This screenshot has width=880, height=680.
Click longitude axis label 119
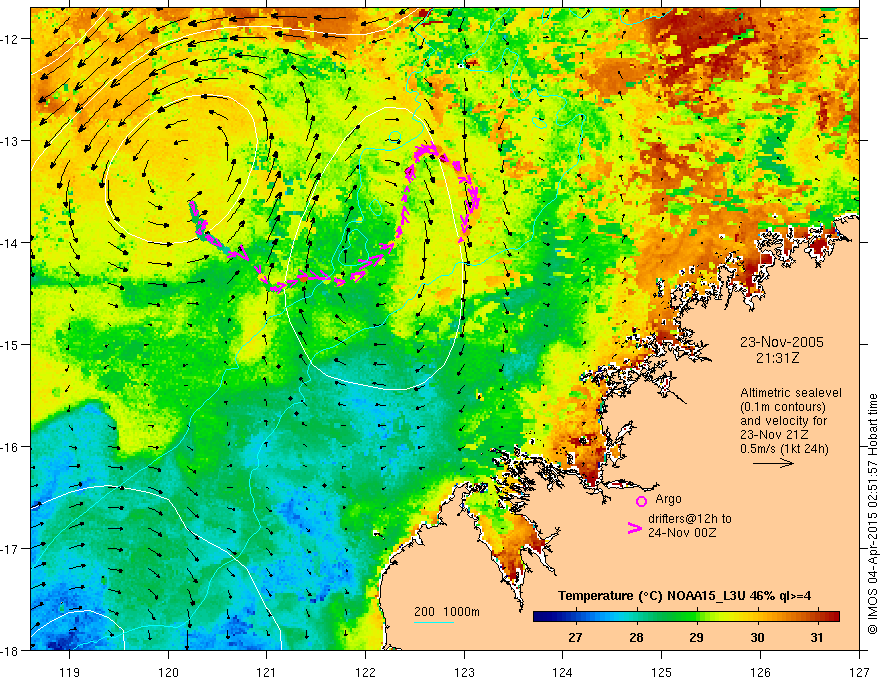70,672
